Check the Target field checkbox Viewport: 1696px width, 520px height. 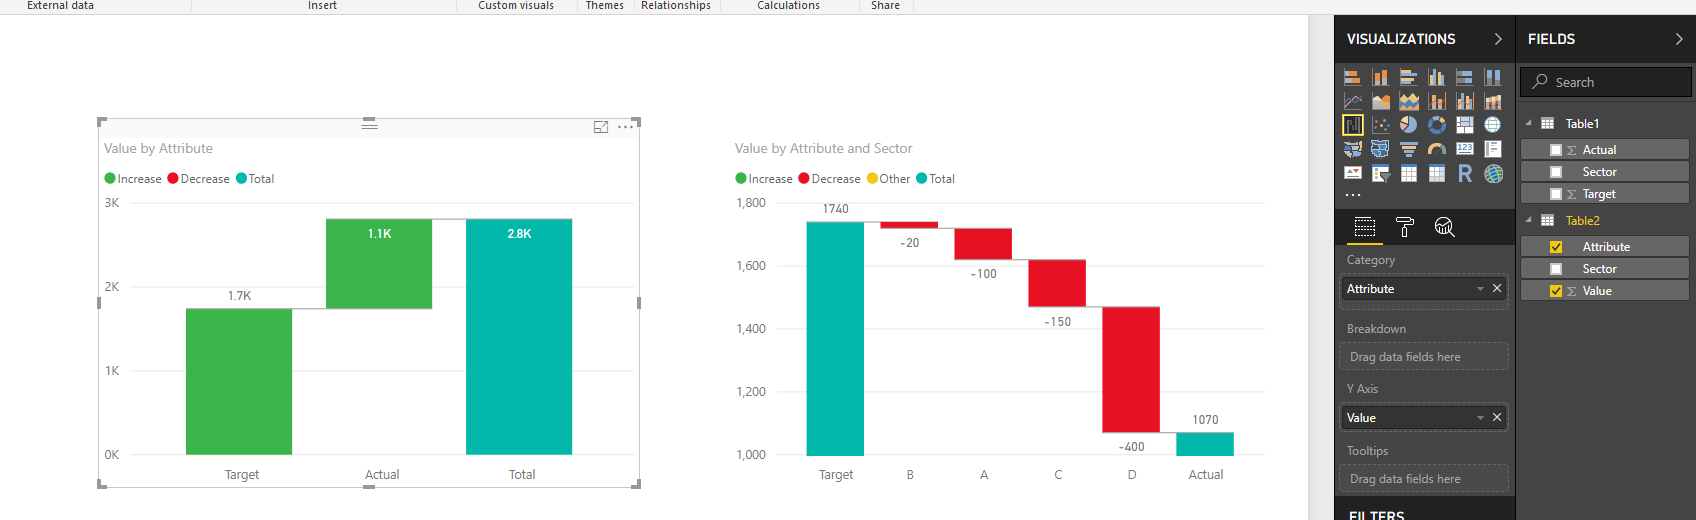coord(1556,194)
